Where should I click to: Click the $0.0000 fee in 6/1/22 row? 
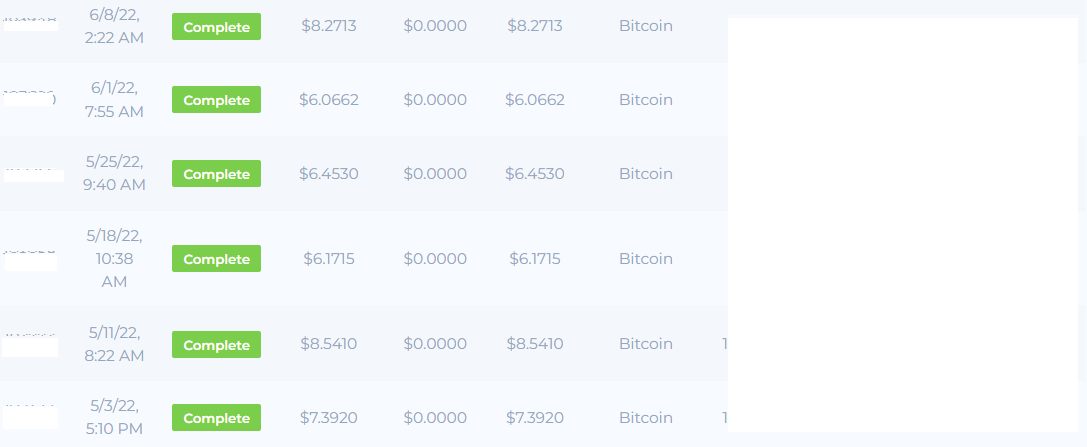[x=435, y=100]
